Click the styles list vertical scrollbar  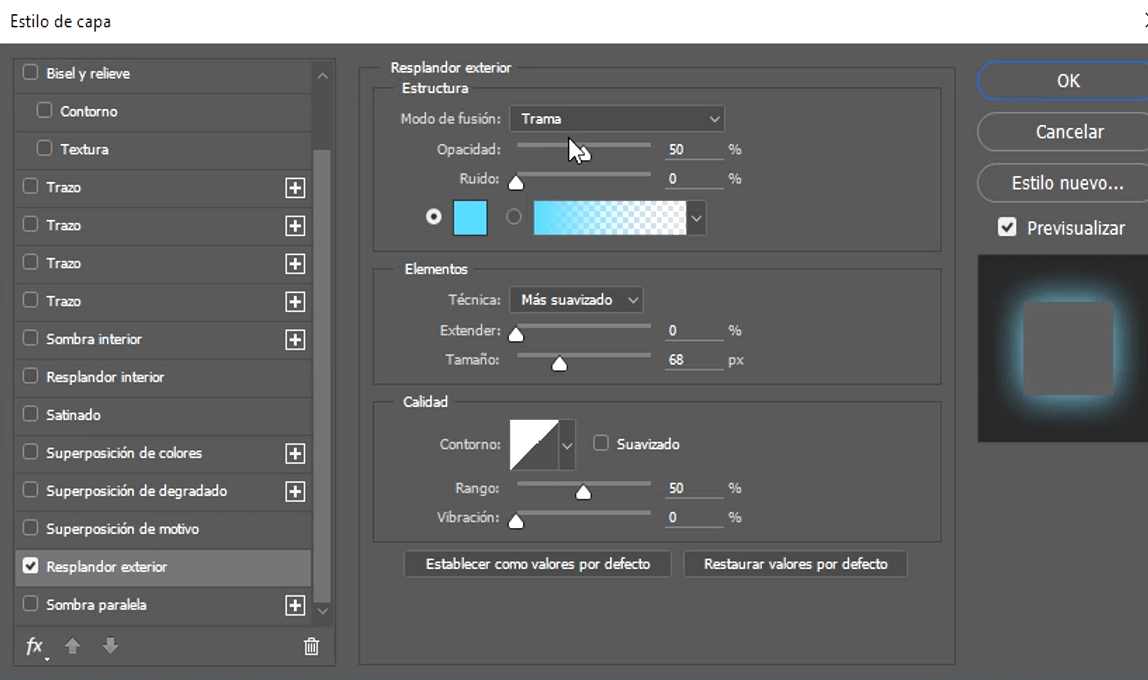click(322, 376)
